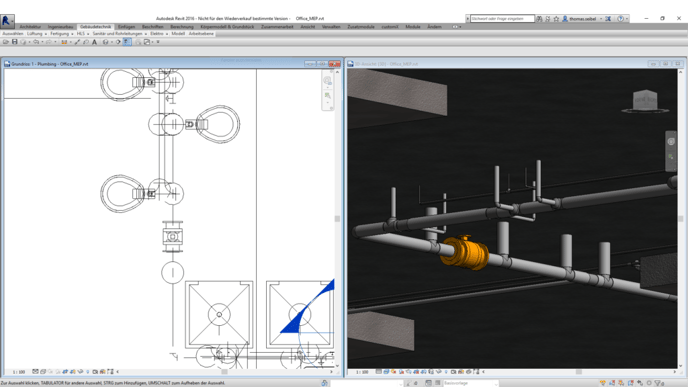This screenshot has width=688, height=387.
Task: Toggle Select Links option in status bar
Action: pos(603,383)
